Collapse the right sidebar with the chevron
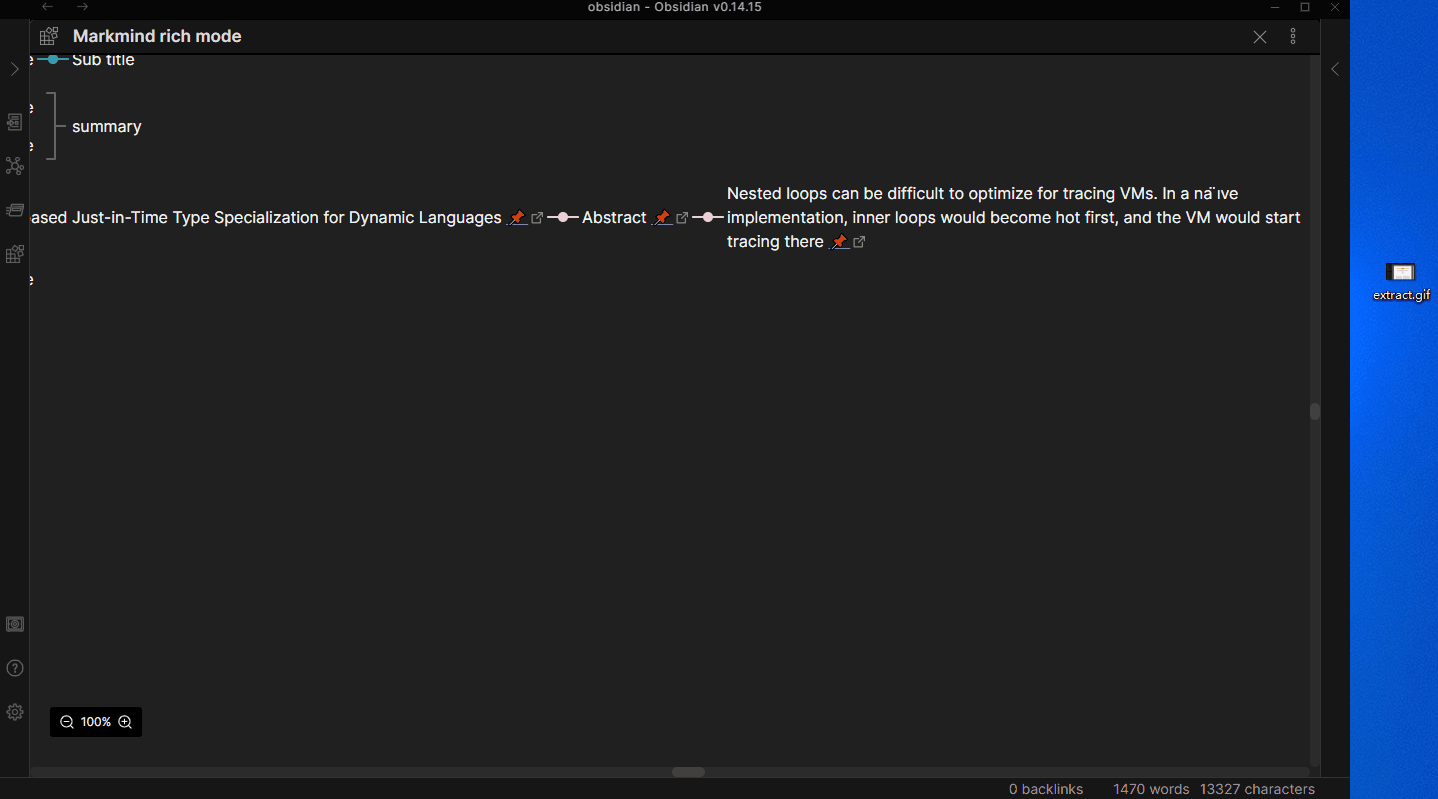Viewport: 1438px width, 799px height. 1335,69
